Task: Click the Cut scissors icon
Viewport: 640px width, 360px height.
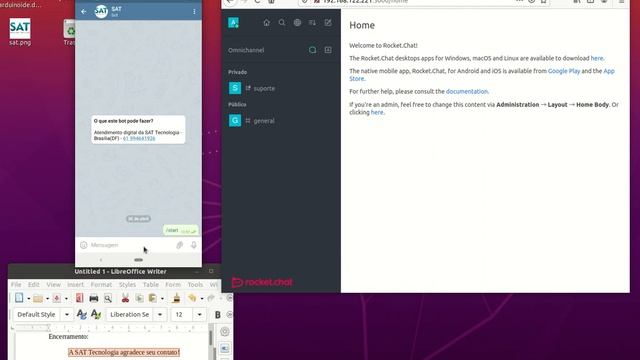Action: (x=125, y=298)
